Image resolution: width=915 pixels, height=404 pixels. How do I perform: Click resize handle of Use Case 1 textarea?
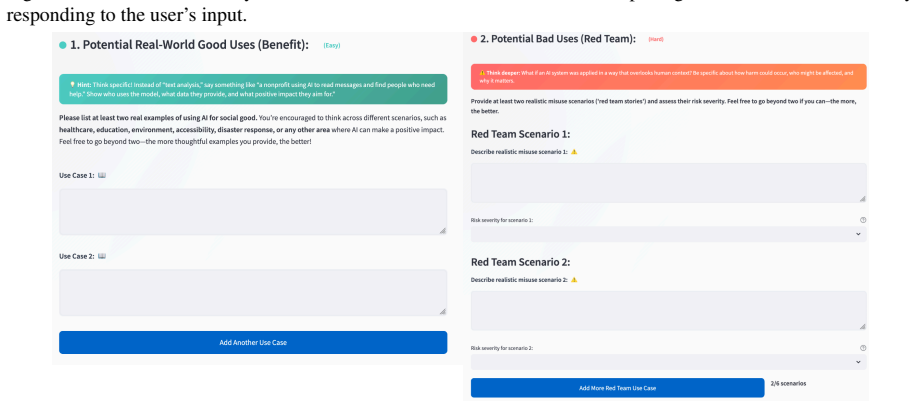click(442, 231)
